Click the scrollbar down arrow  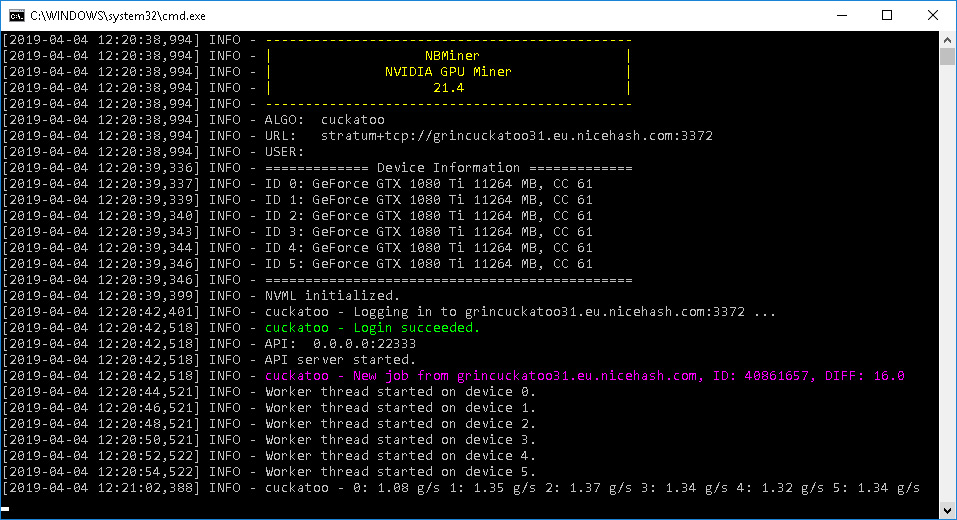947,510
